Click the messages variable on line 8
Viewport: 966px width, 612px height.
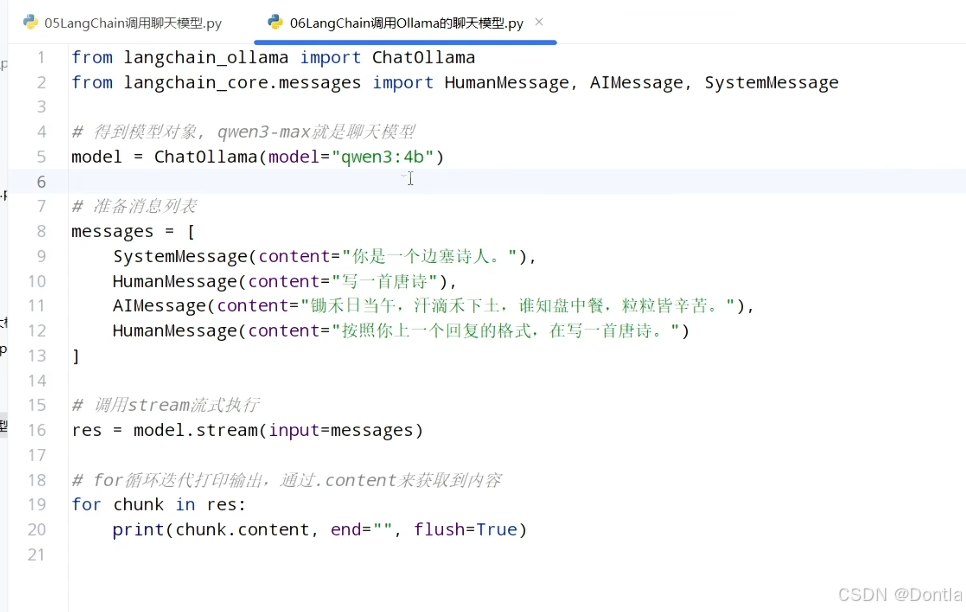112,231
